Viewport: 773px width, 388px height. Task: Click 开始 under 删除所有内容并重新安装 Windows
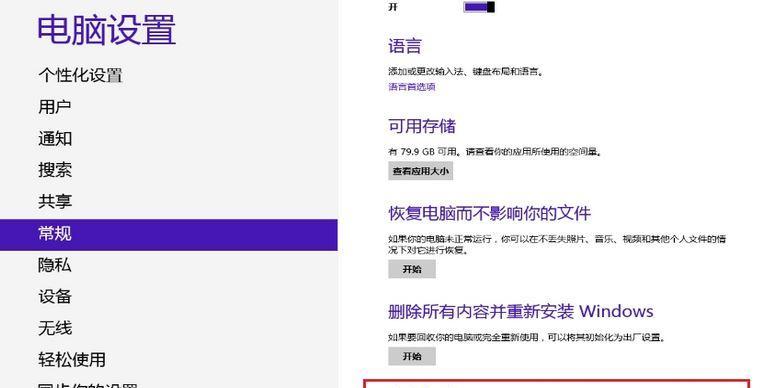pos(412,356)
